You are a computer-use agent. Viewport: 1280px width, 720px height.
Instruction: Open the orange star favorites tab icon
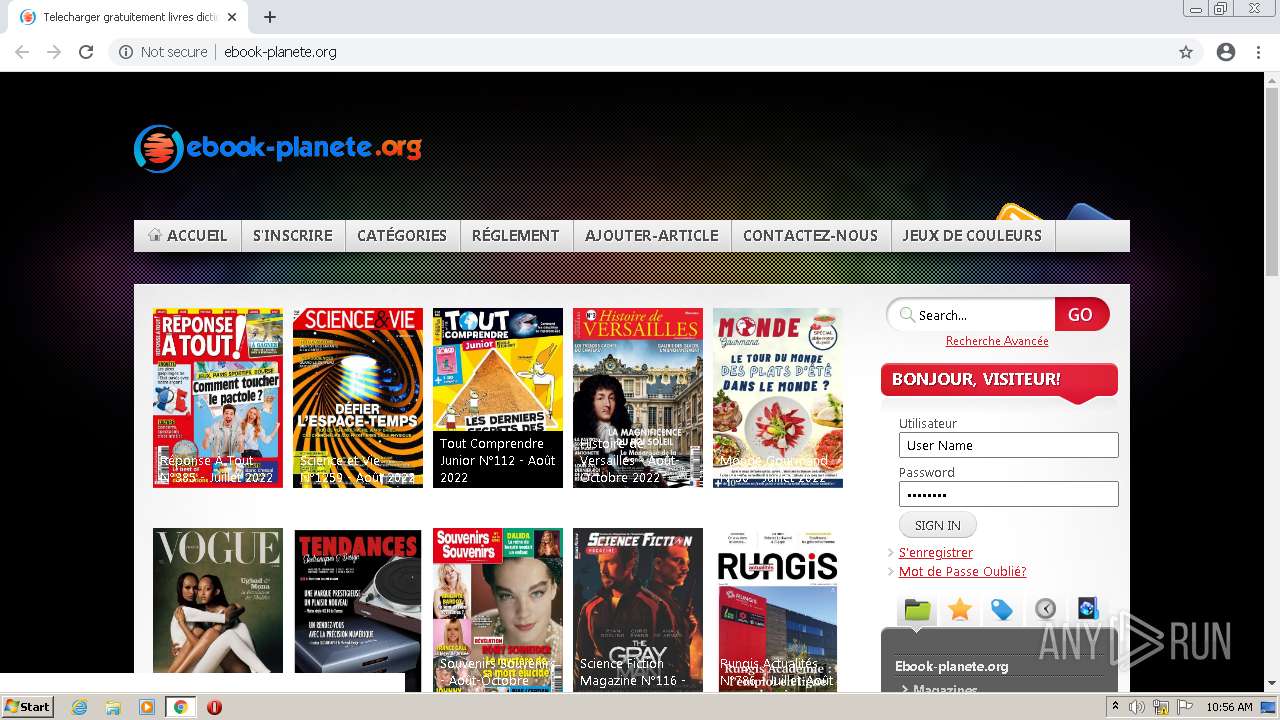(960, 609)
